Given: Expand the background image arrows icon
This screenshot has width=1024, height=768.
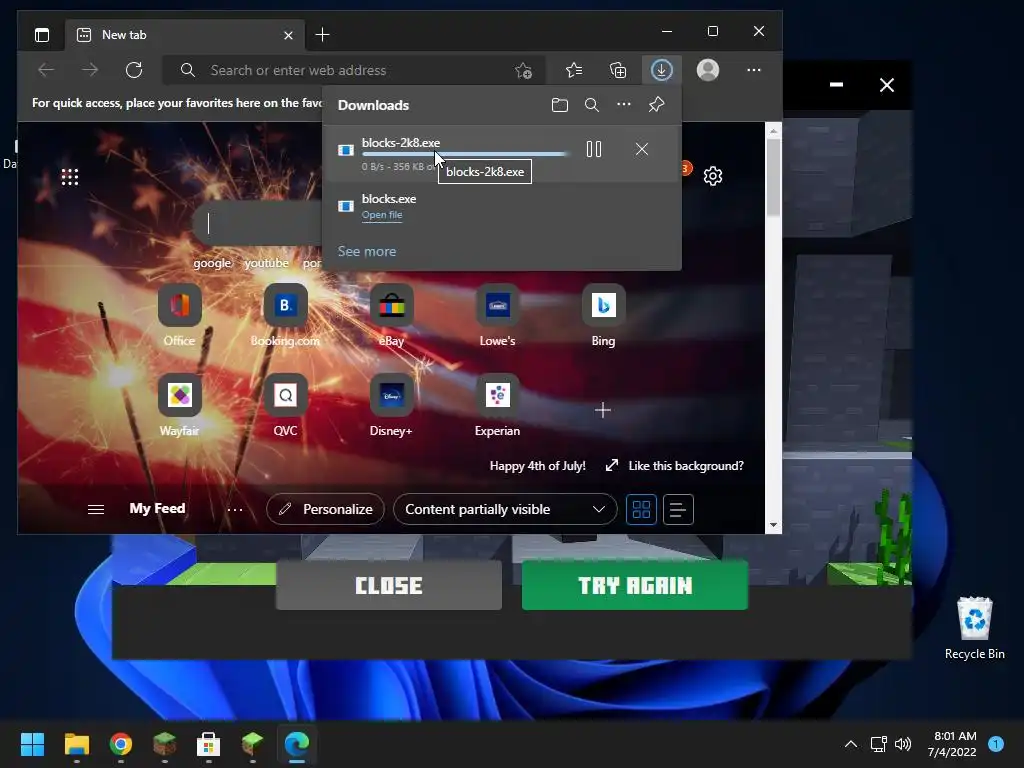Looking at the screenshot, I should point(612,465).
